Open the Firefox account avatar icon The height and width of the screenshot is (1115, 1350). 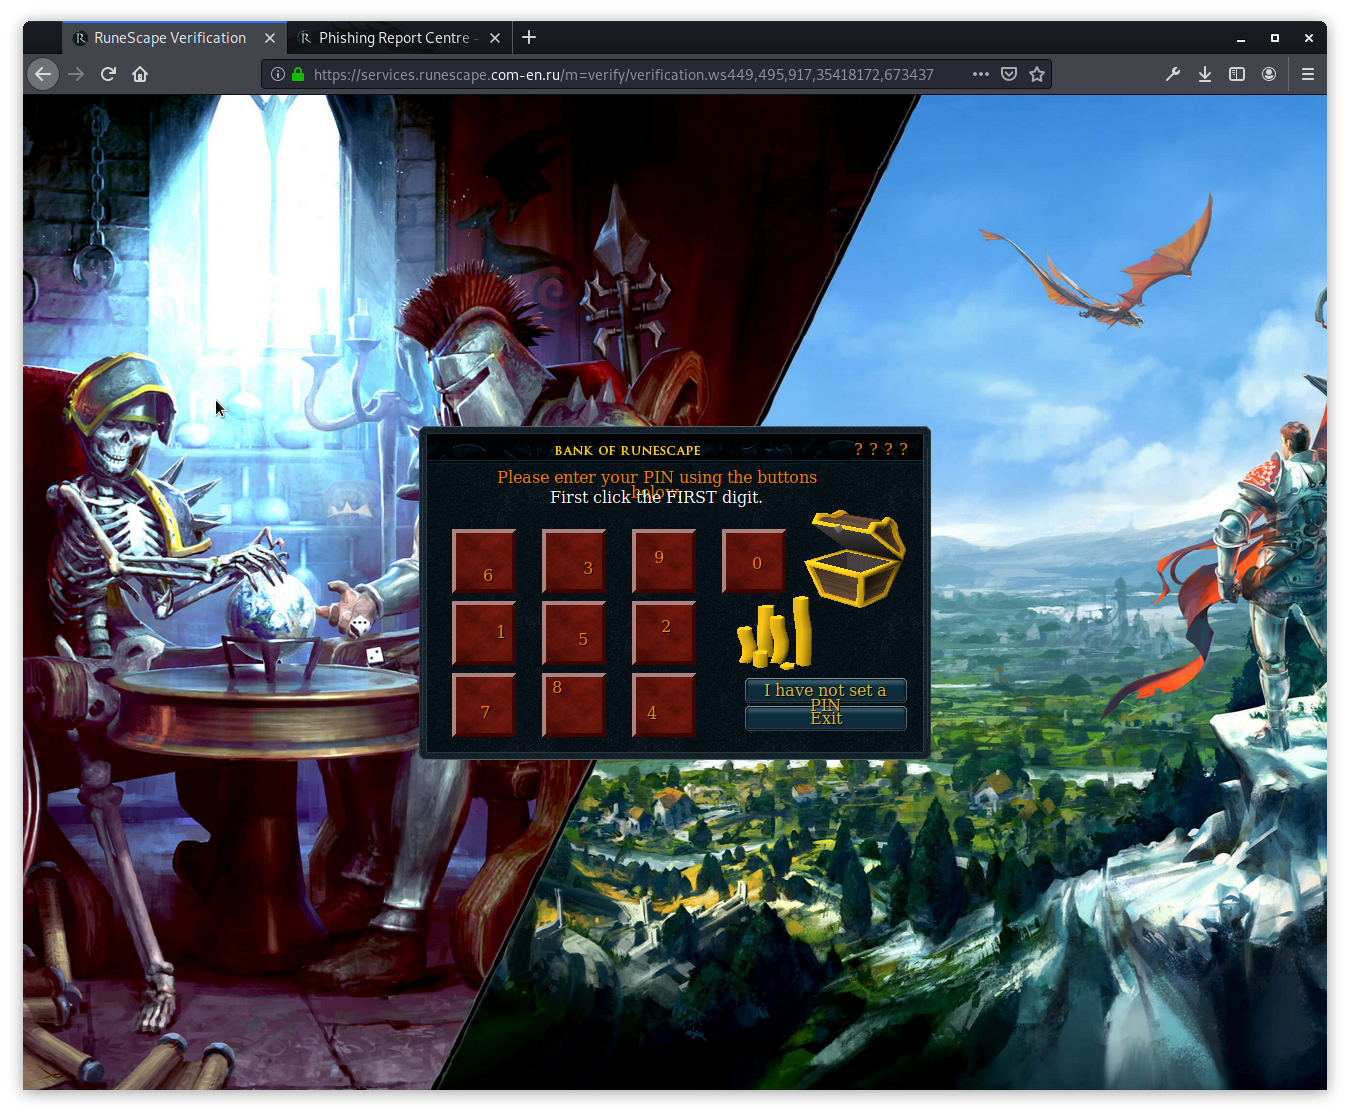(x=1269, y=74)
